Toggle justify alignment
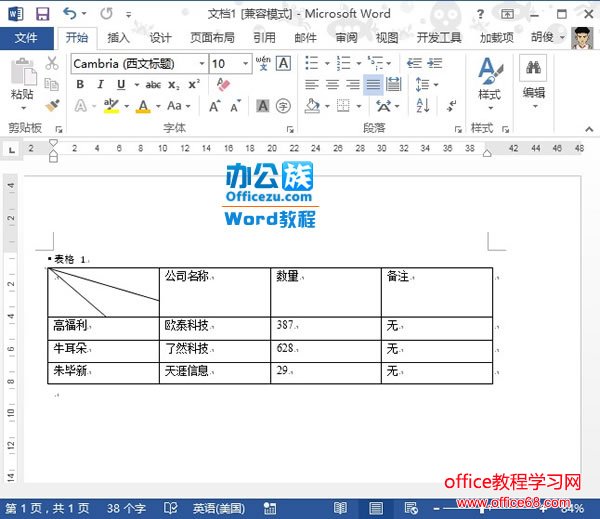The height and width of the screenshot is (519, 600). (373, 84)
